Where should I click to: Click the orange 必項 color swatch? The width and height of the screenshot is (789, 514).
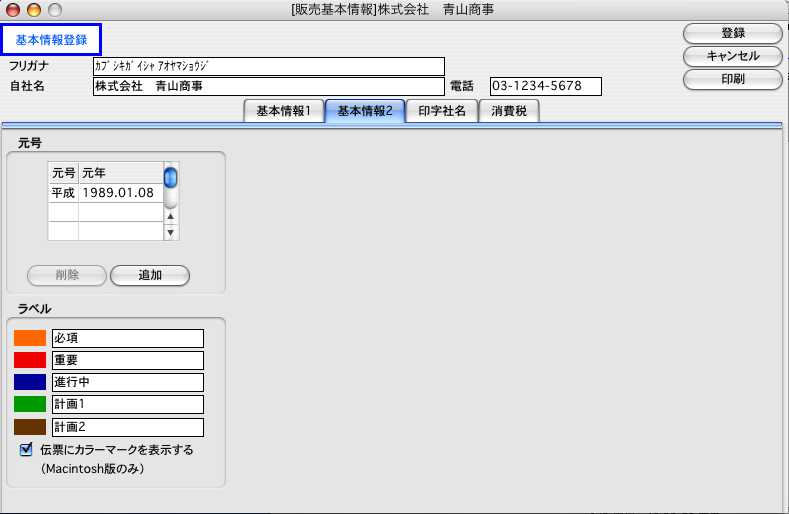[30, 338]
